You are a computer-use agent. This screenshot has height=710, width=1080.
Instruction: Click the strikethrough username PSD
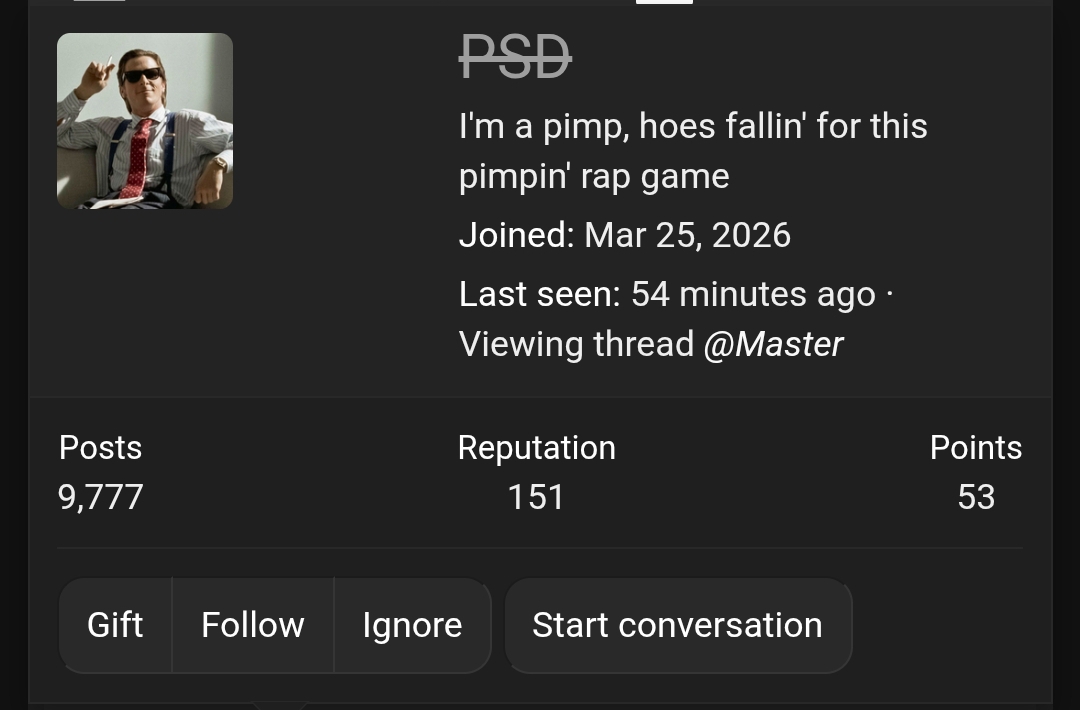[514, 58]
